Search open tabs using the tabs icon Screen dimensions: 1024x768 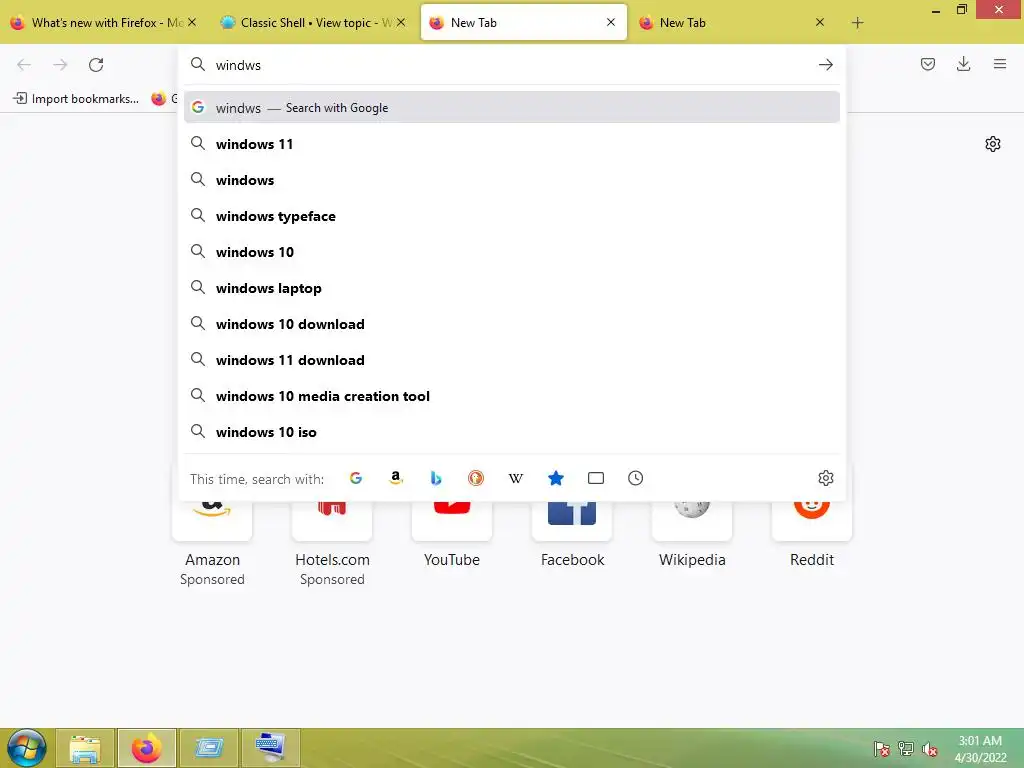596,478
